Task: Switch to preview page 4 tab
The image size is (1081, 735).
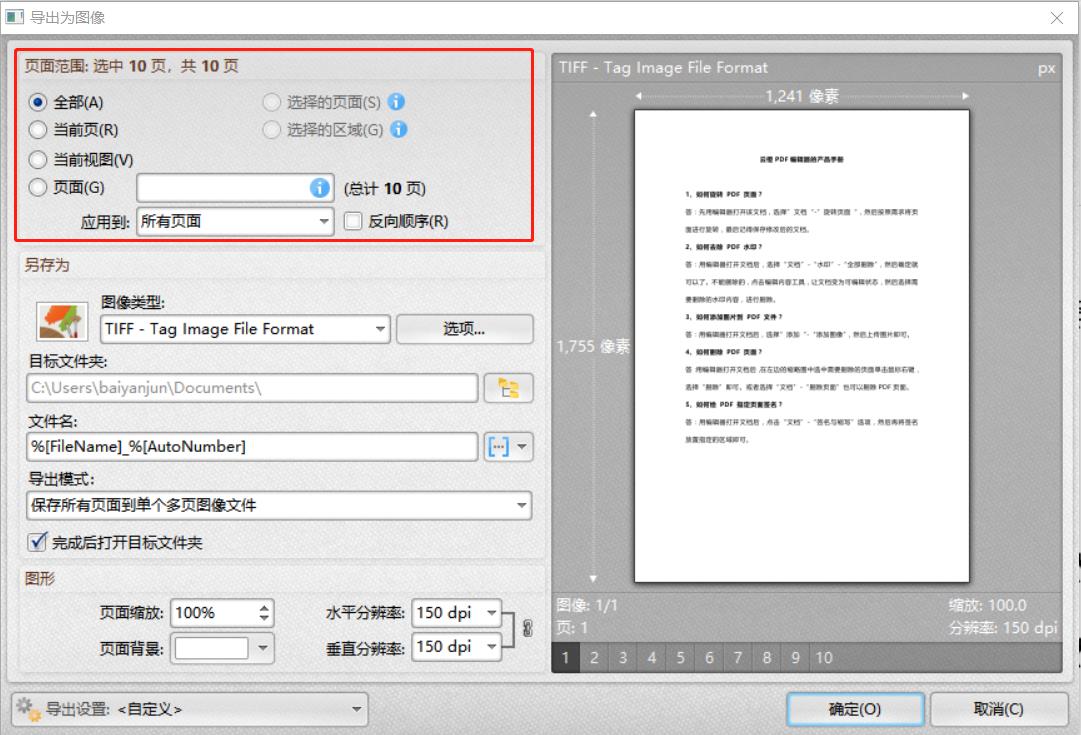Action: click(651, 658)
